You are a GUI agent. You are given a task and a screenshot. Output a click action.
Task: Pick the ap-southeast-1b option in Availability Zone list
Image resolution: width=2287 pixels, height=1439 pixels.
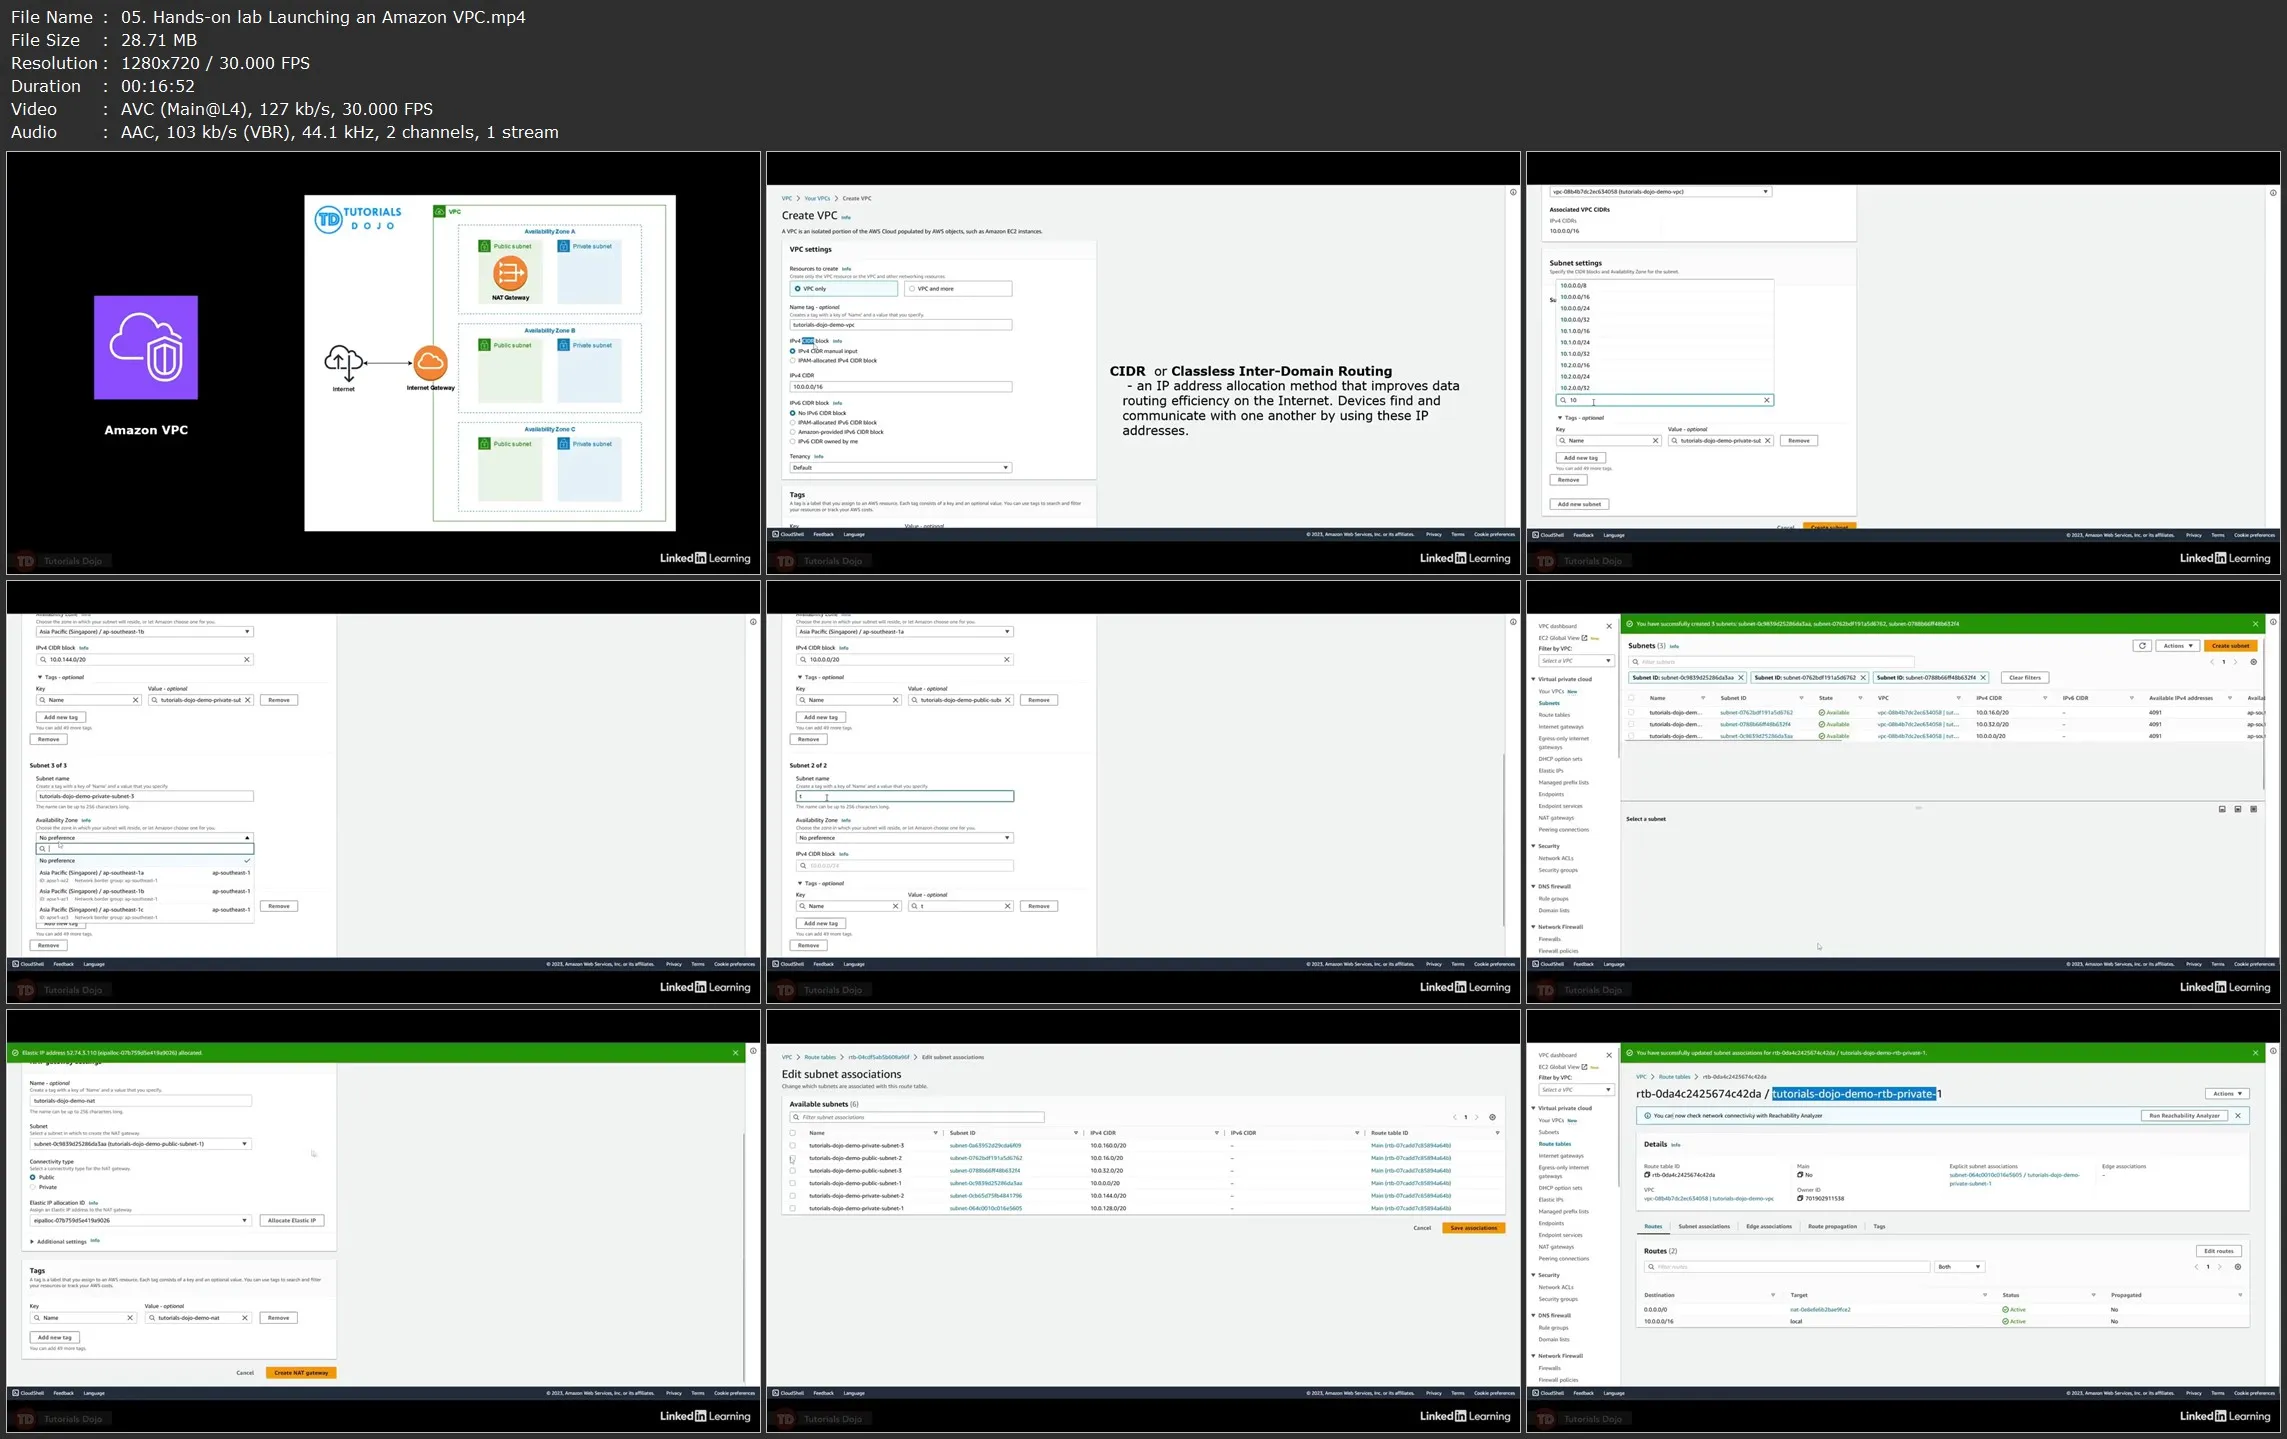144,894
